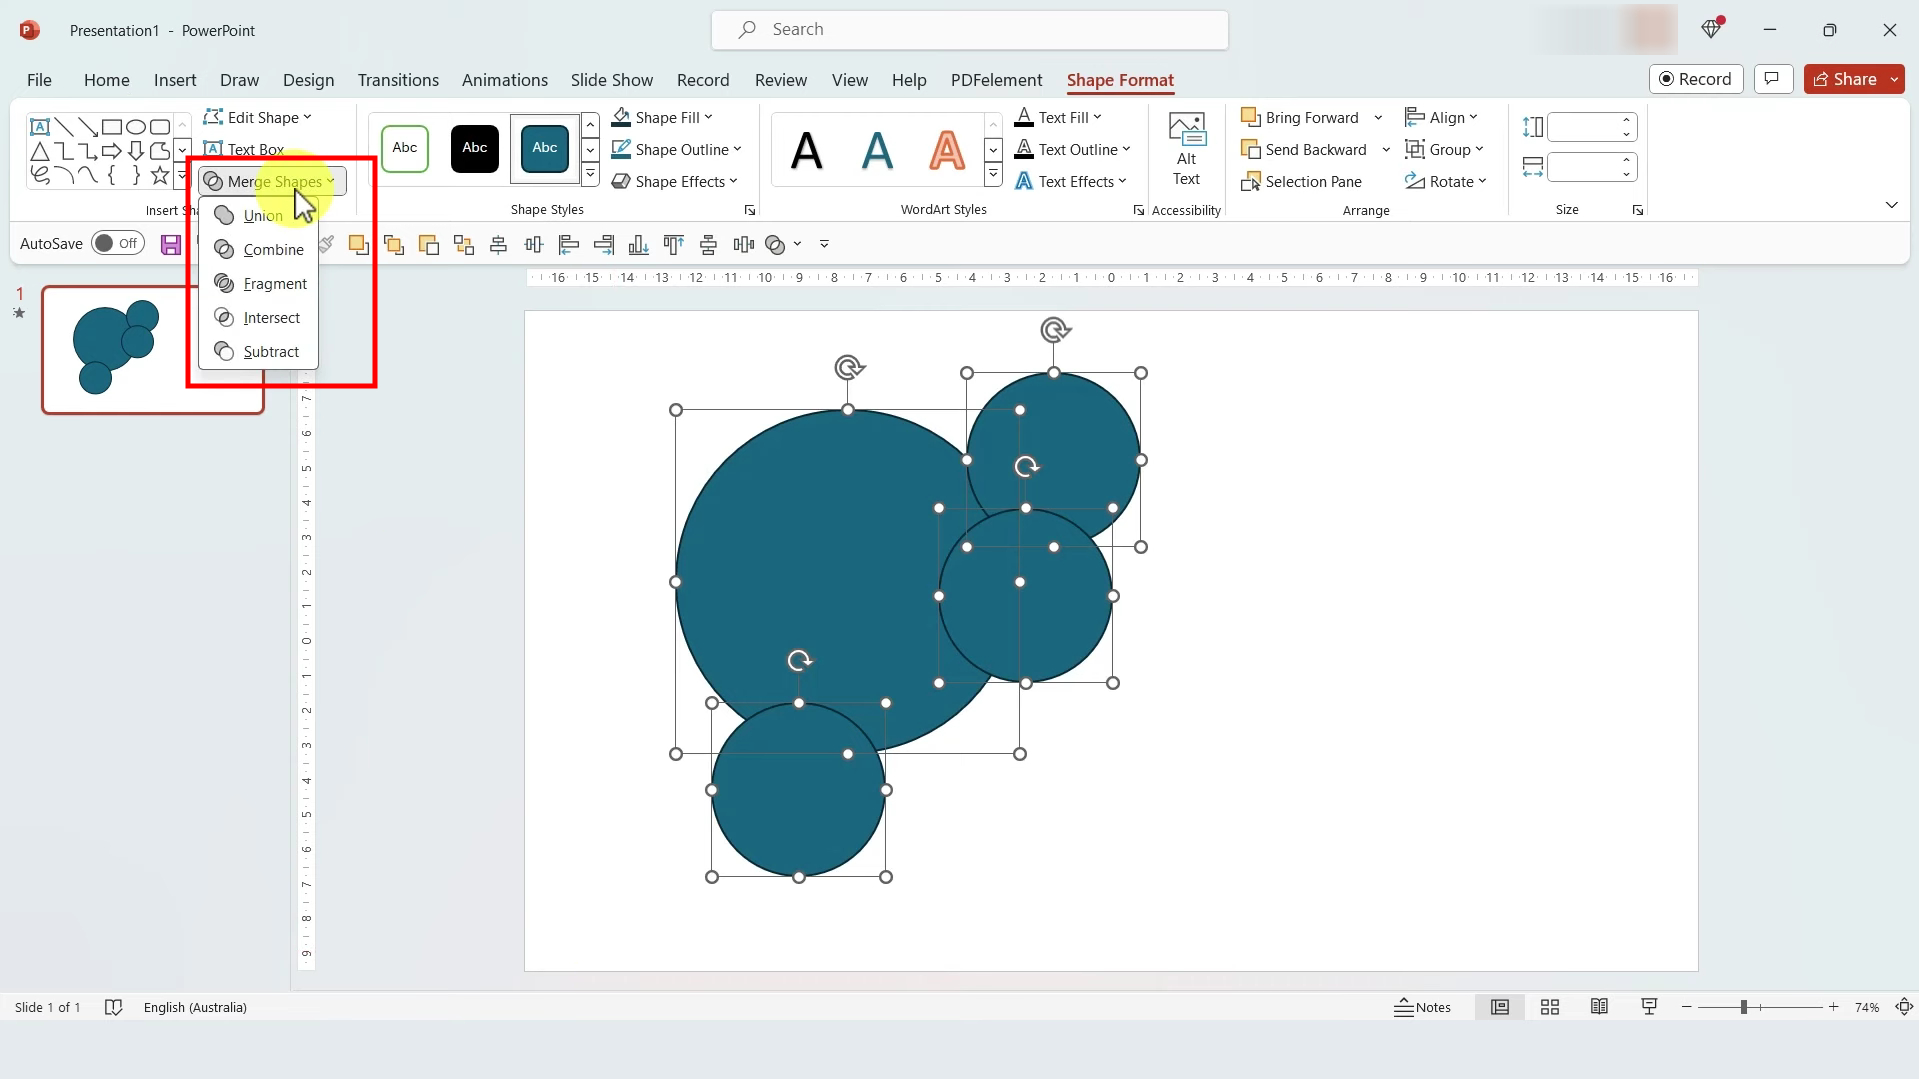Click the zoom slider handle

click(x=1743, y=1007)
